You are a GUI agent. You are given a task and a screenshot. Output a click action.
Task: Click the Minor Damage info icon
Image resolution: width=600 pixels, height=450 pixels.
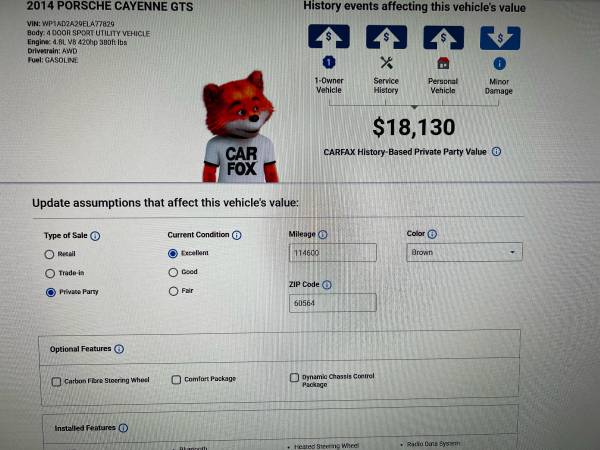499,64
